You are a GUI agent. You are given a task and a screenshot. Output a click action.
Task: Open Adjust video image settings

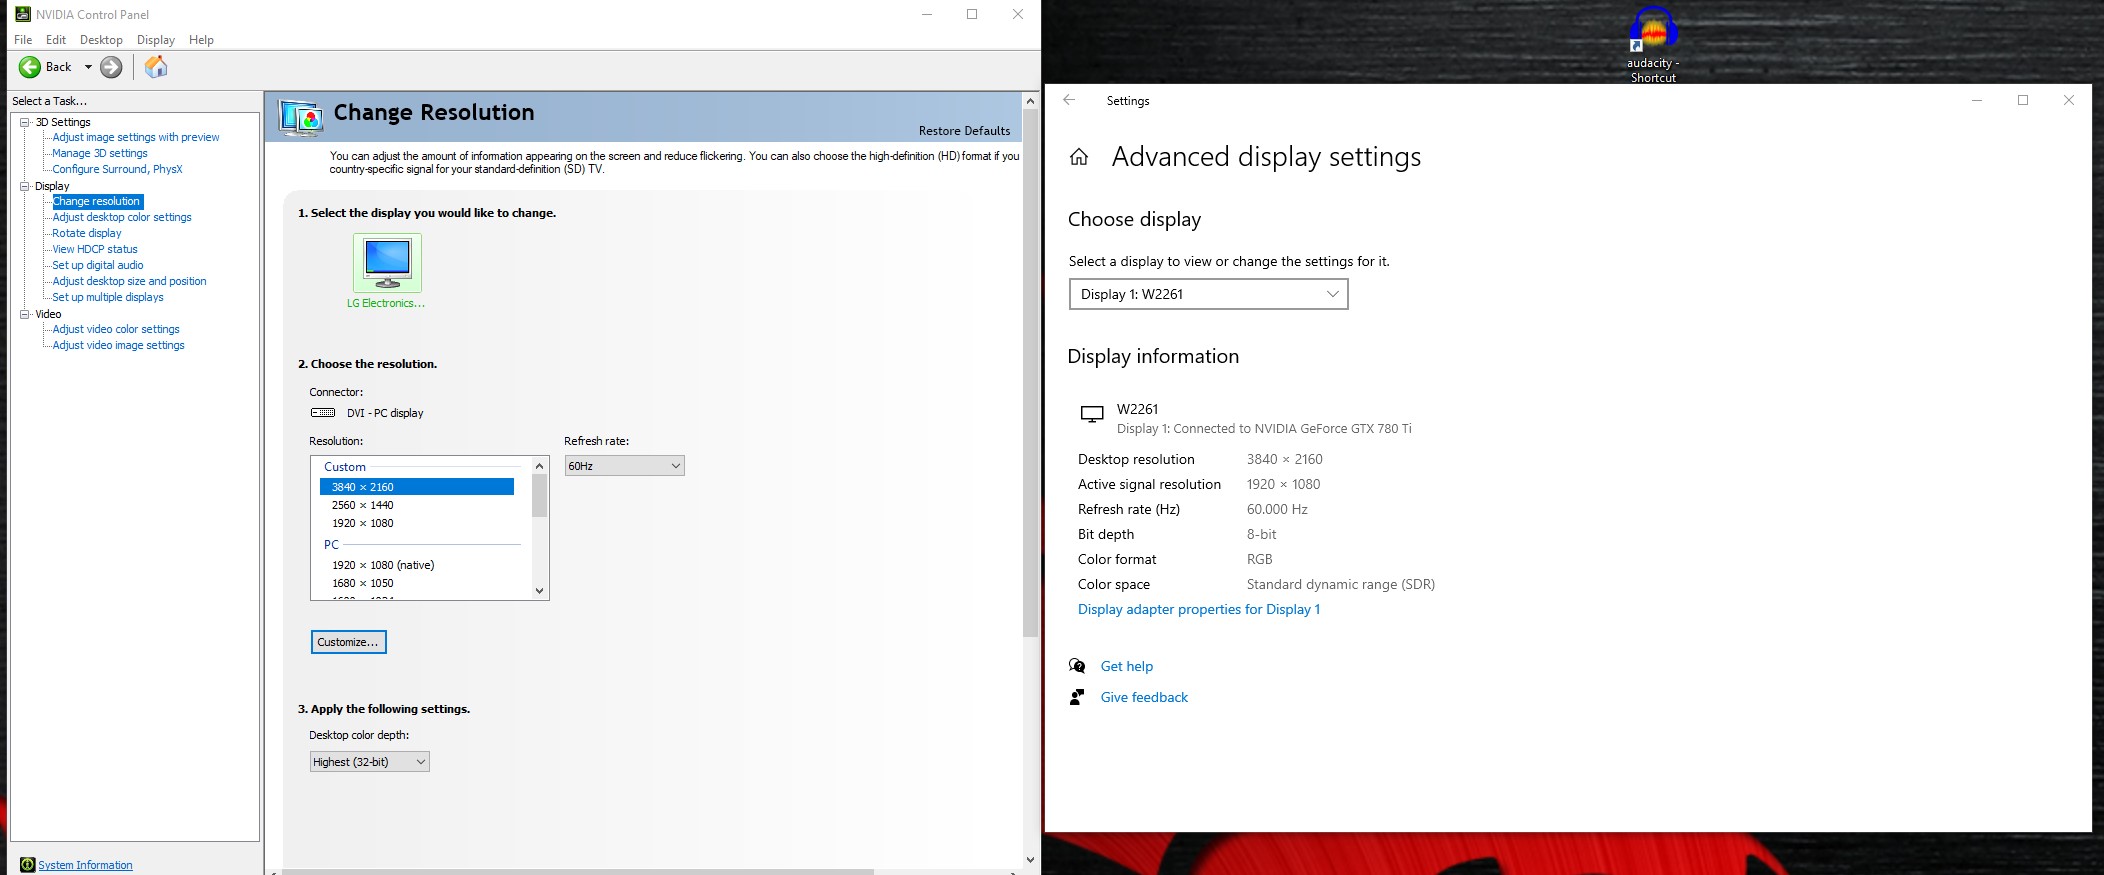click(x=119, y=345)
